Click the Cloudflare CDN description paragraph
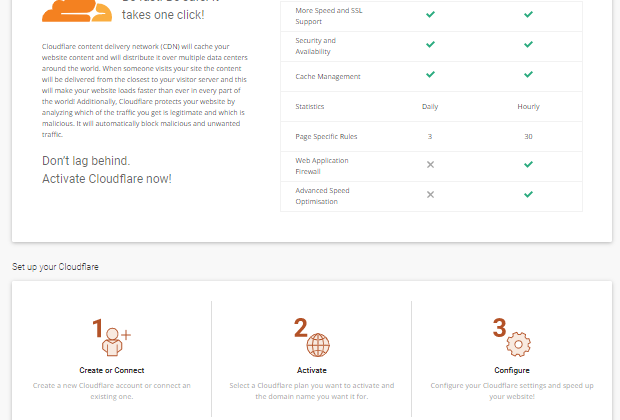620x420 pixels. (x=145, y=91)
